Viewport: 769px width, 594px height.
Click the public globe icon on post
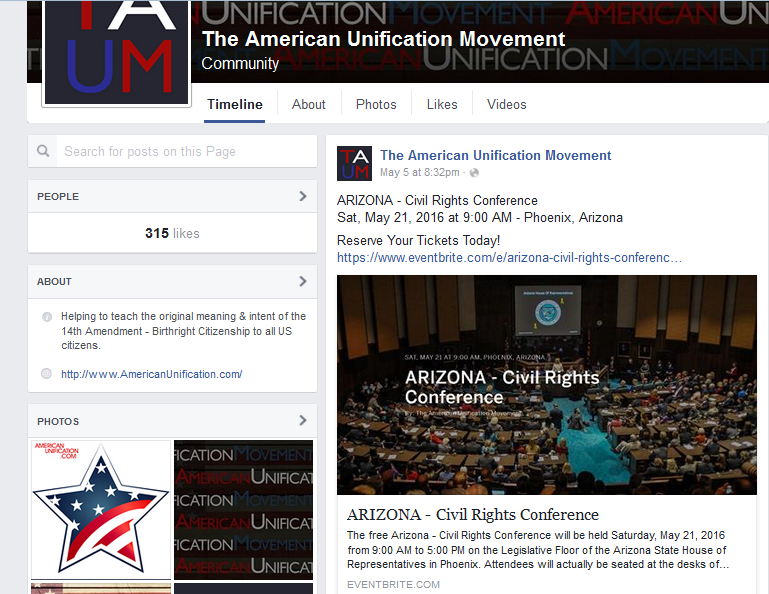[x=474, y=173]
